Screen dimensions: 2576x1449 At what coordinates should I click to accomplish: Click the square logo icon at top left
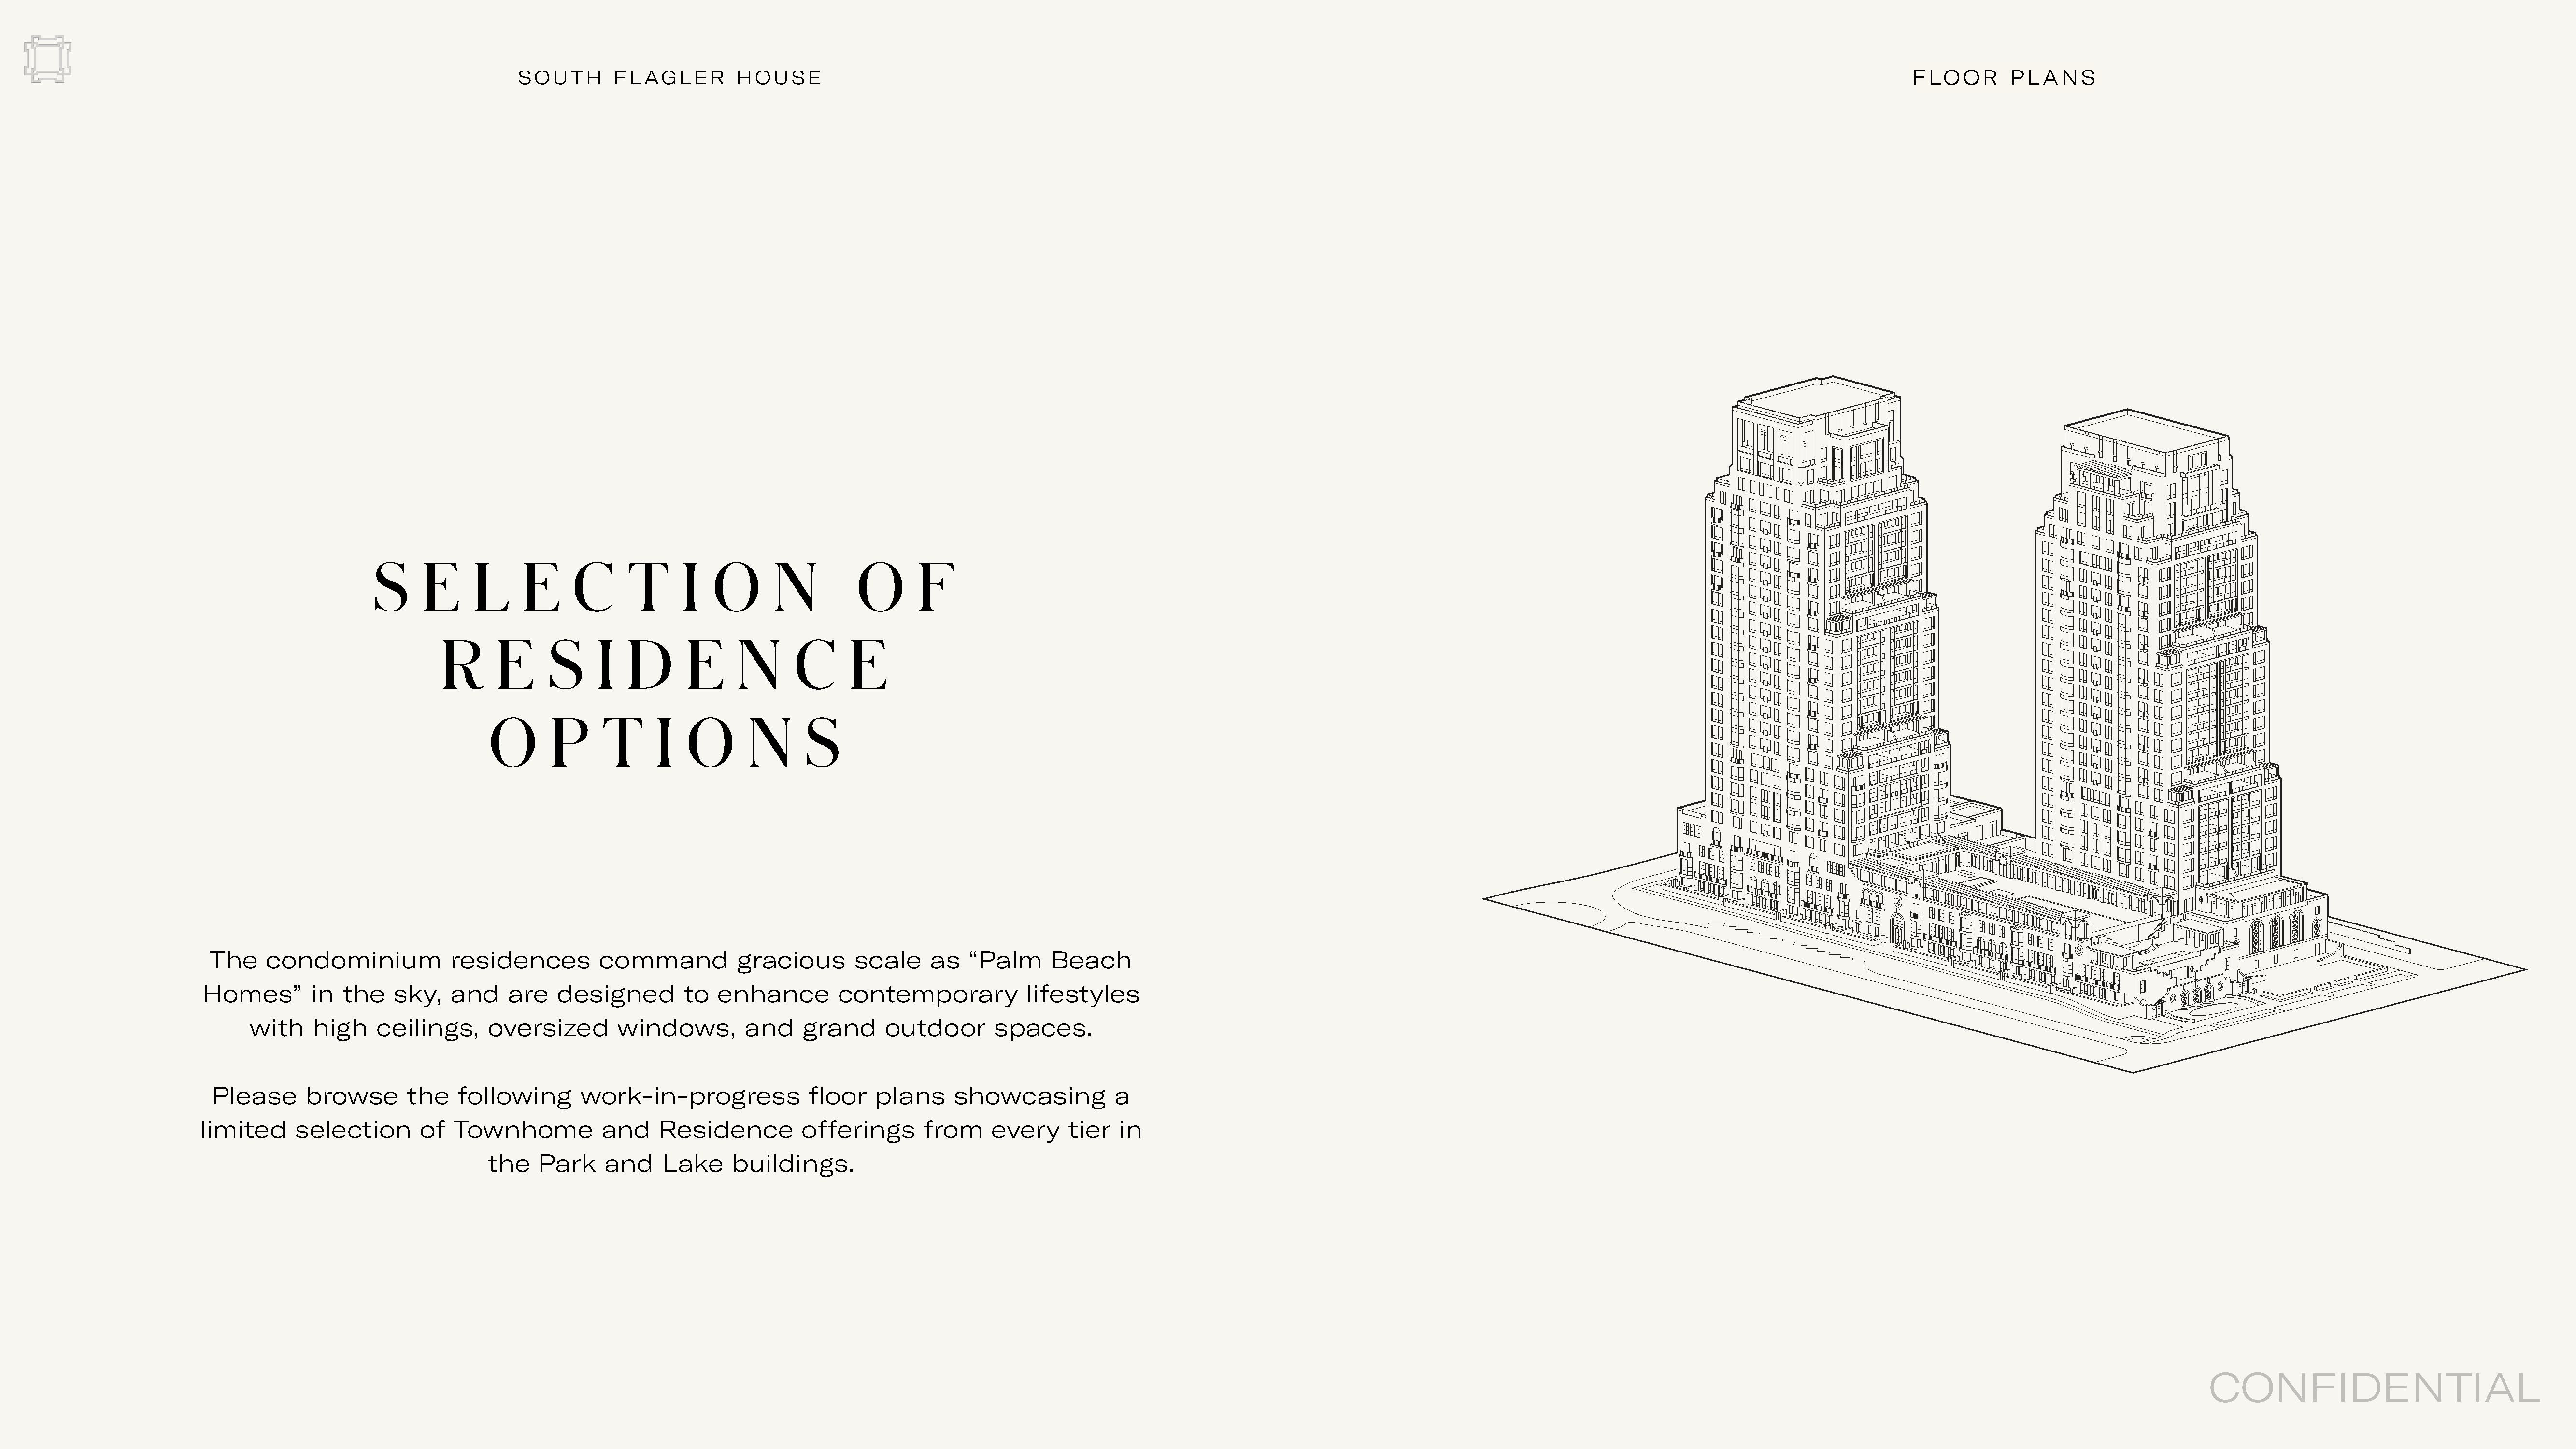(48, 59)
